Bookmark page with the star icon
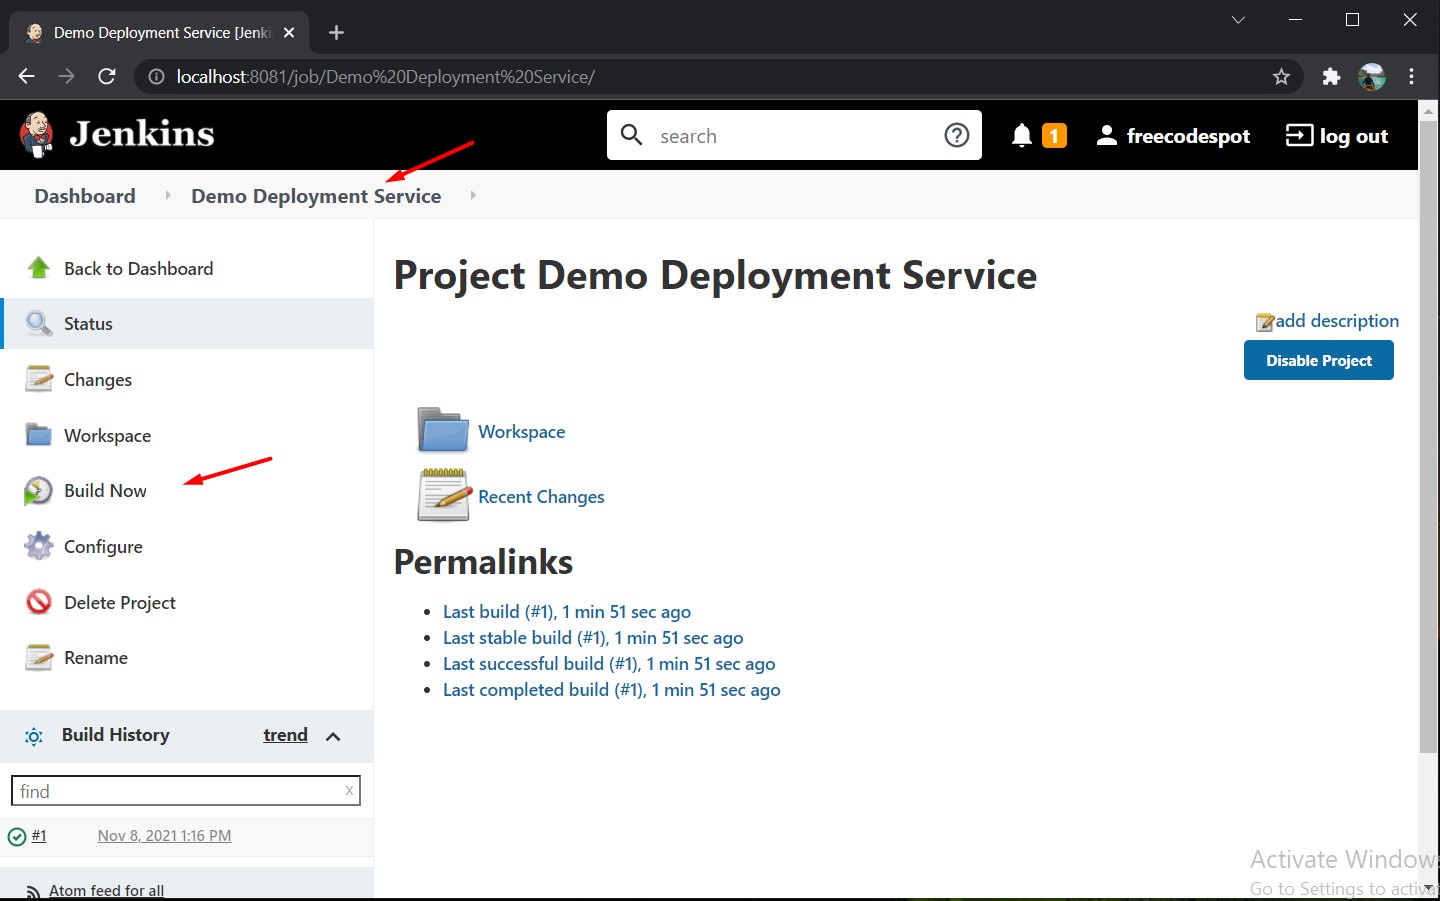The height and width of the screenshot is (901, 1440). coord(1281,77)
